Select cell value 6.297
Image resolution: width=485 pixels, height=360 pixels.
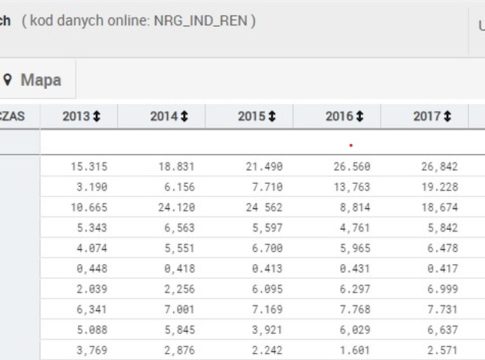tap(355, 289)
